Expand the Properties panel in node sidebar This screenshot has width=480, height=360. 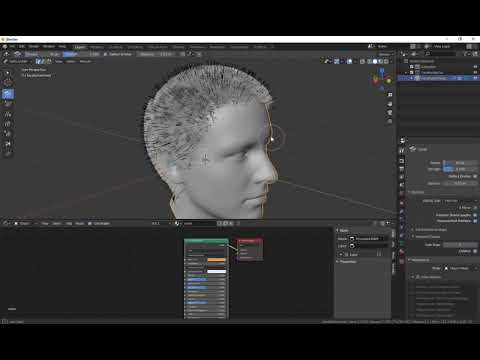coord(346,262)
